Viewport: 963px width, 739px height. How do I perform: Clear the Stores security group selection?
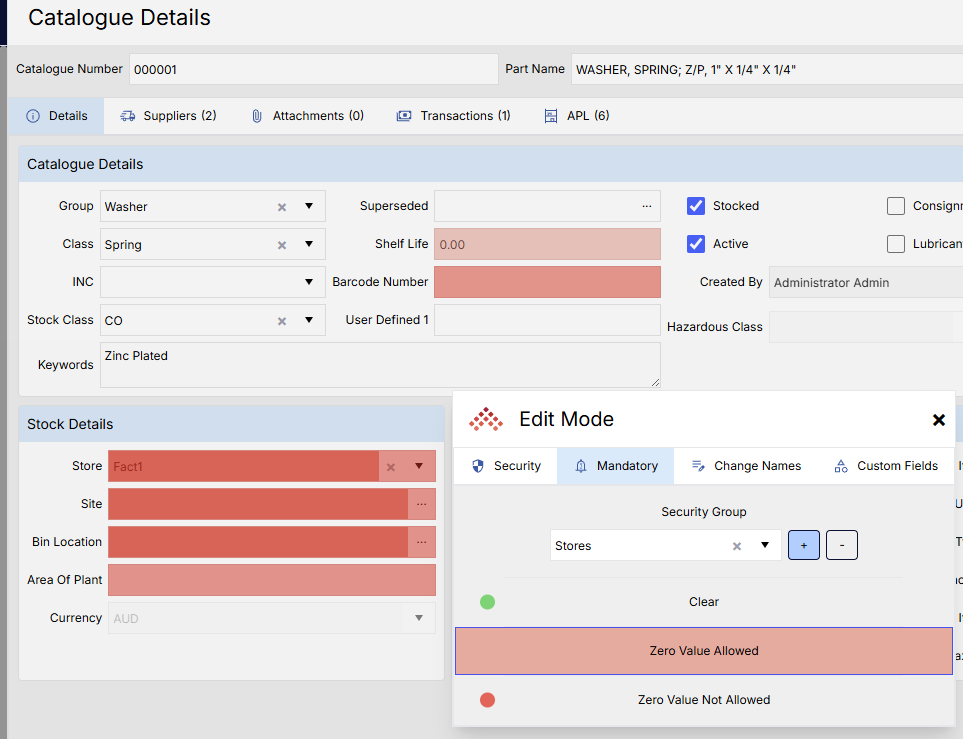click(737, 546)
